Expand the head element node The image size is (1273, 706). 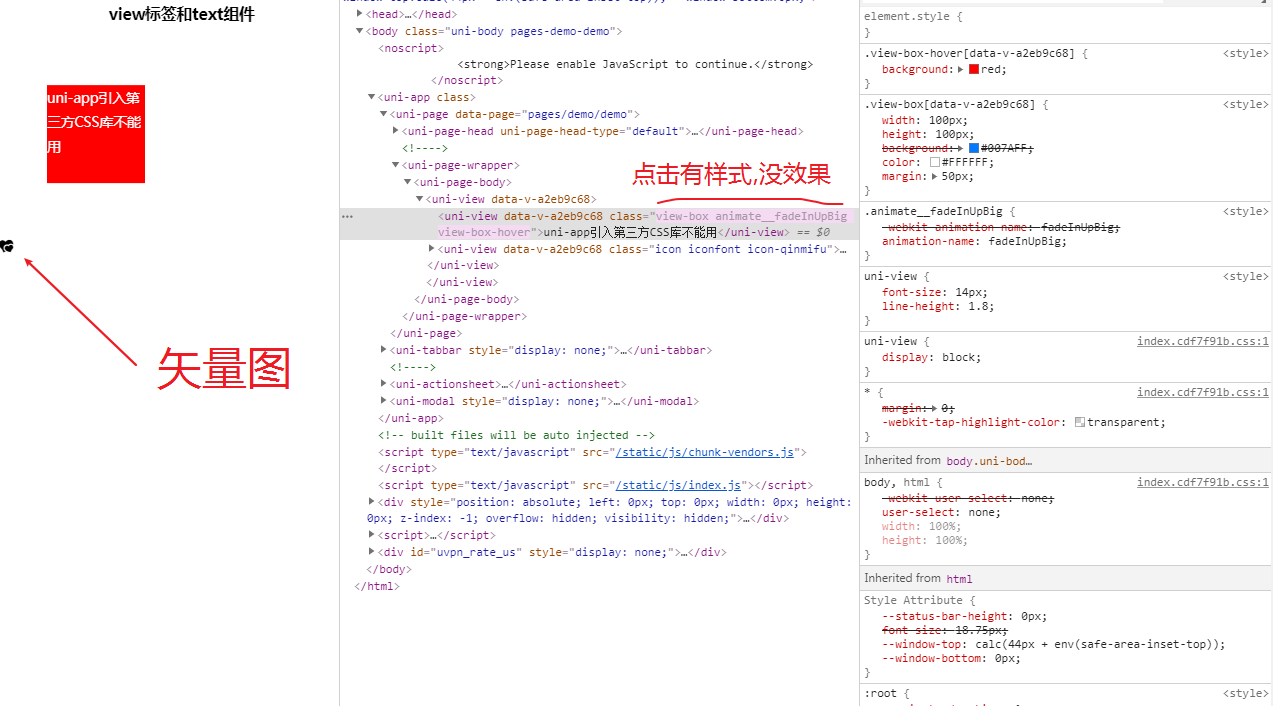(x=360, y=15)
